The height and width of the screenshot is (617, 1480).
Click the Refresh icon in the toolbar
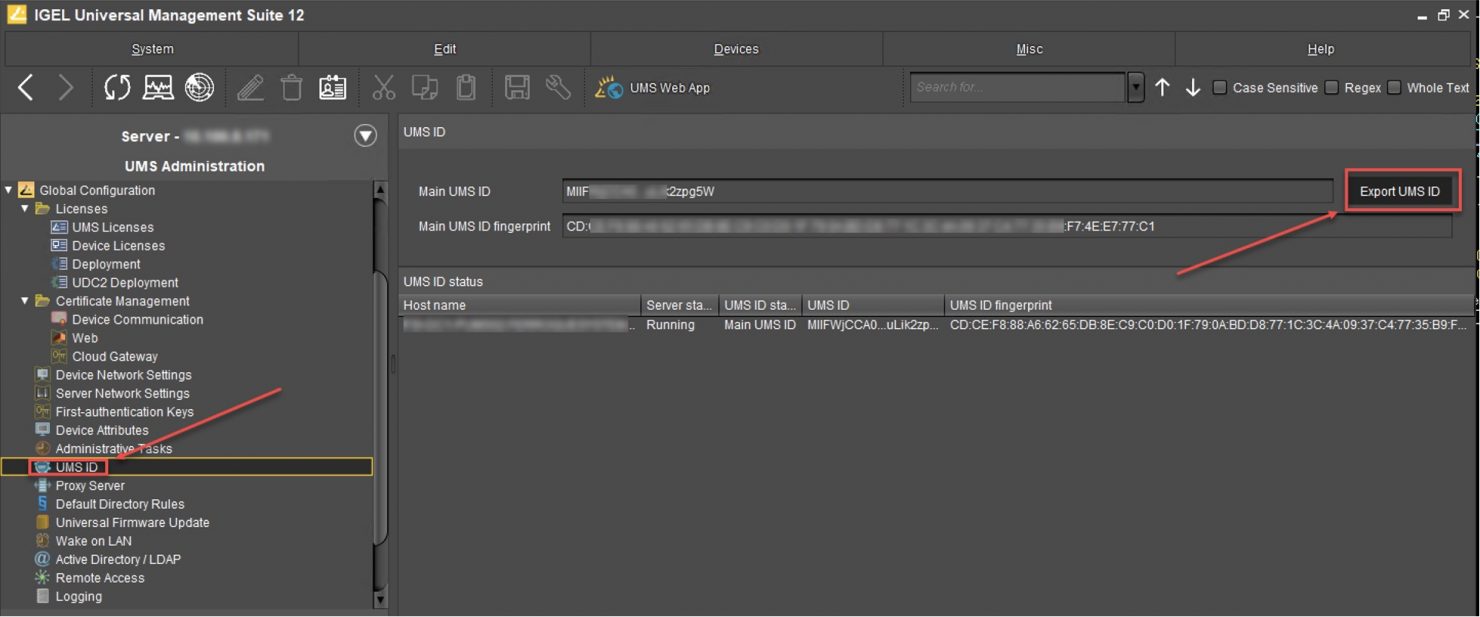click(x=116, y=87)
